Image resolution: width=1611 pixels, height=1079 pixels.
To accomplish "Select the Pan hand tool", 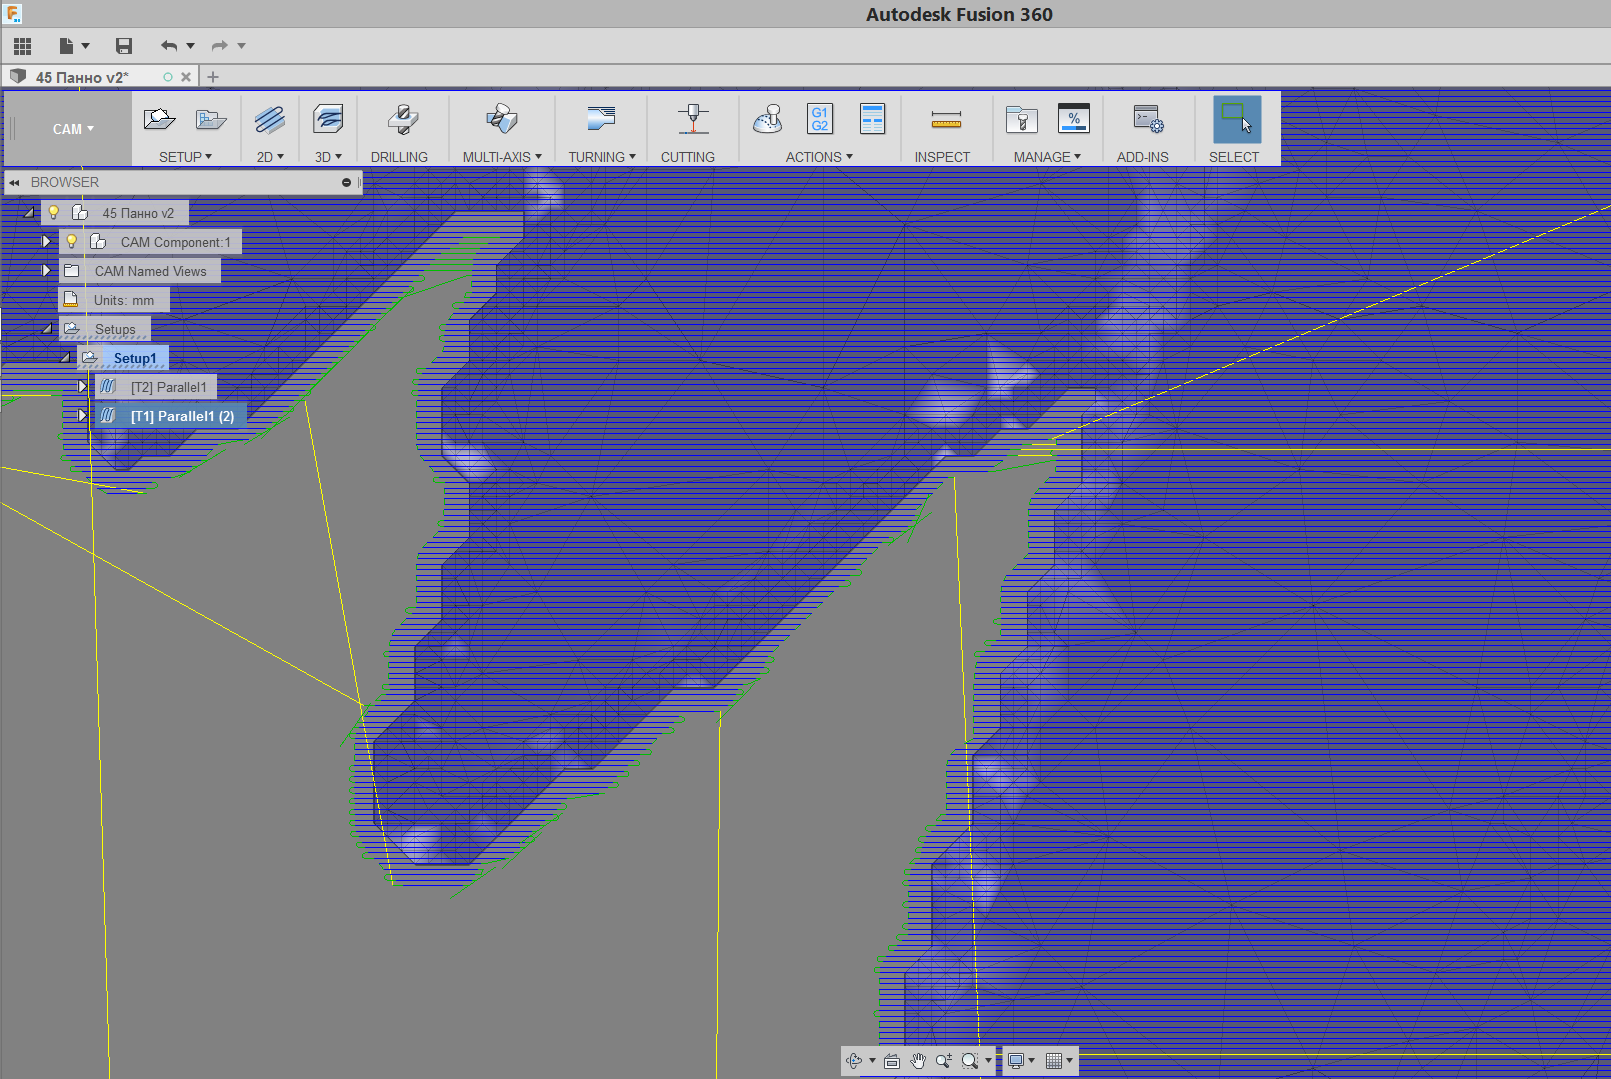I will (x=918, y=1061).
